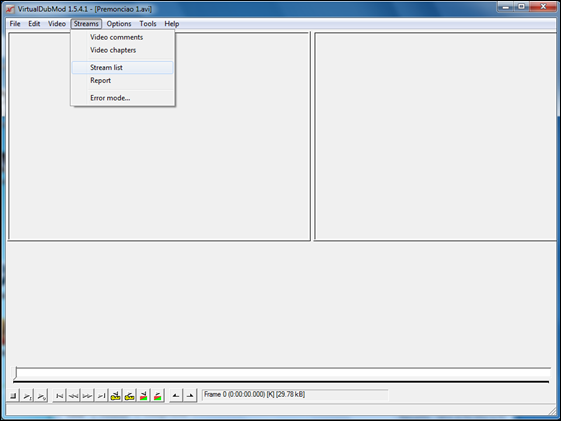Go to next key frame

(x=129, y=396)
